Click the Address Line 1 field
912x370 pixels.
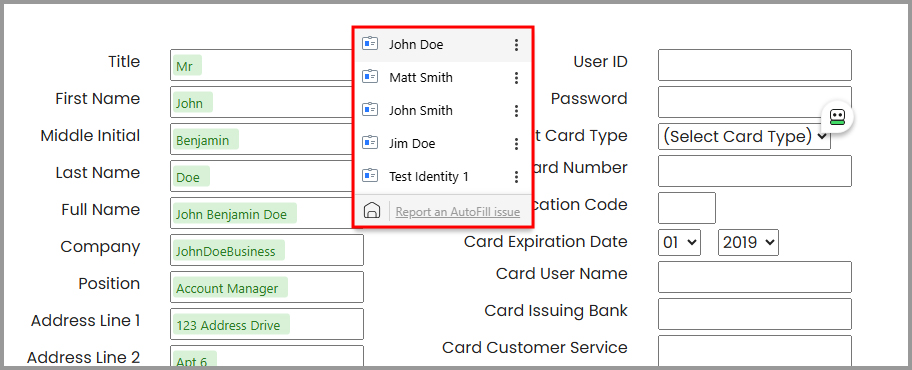(x=267, y=324)
